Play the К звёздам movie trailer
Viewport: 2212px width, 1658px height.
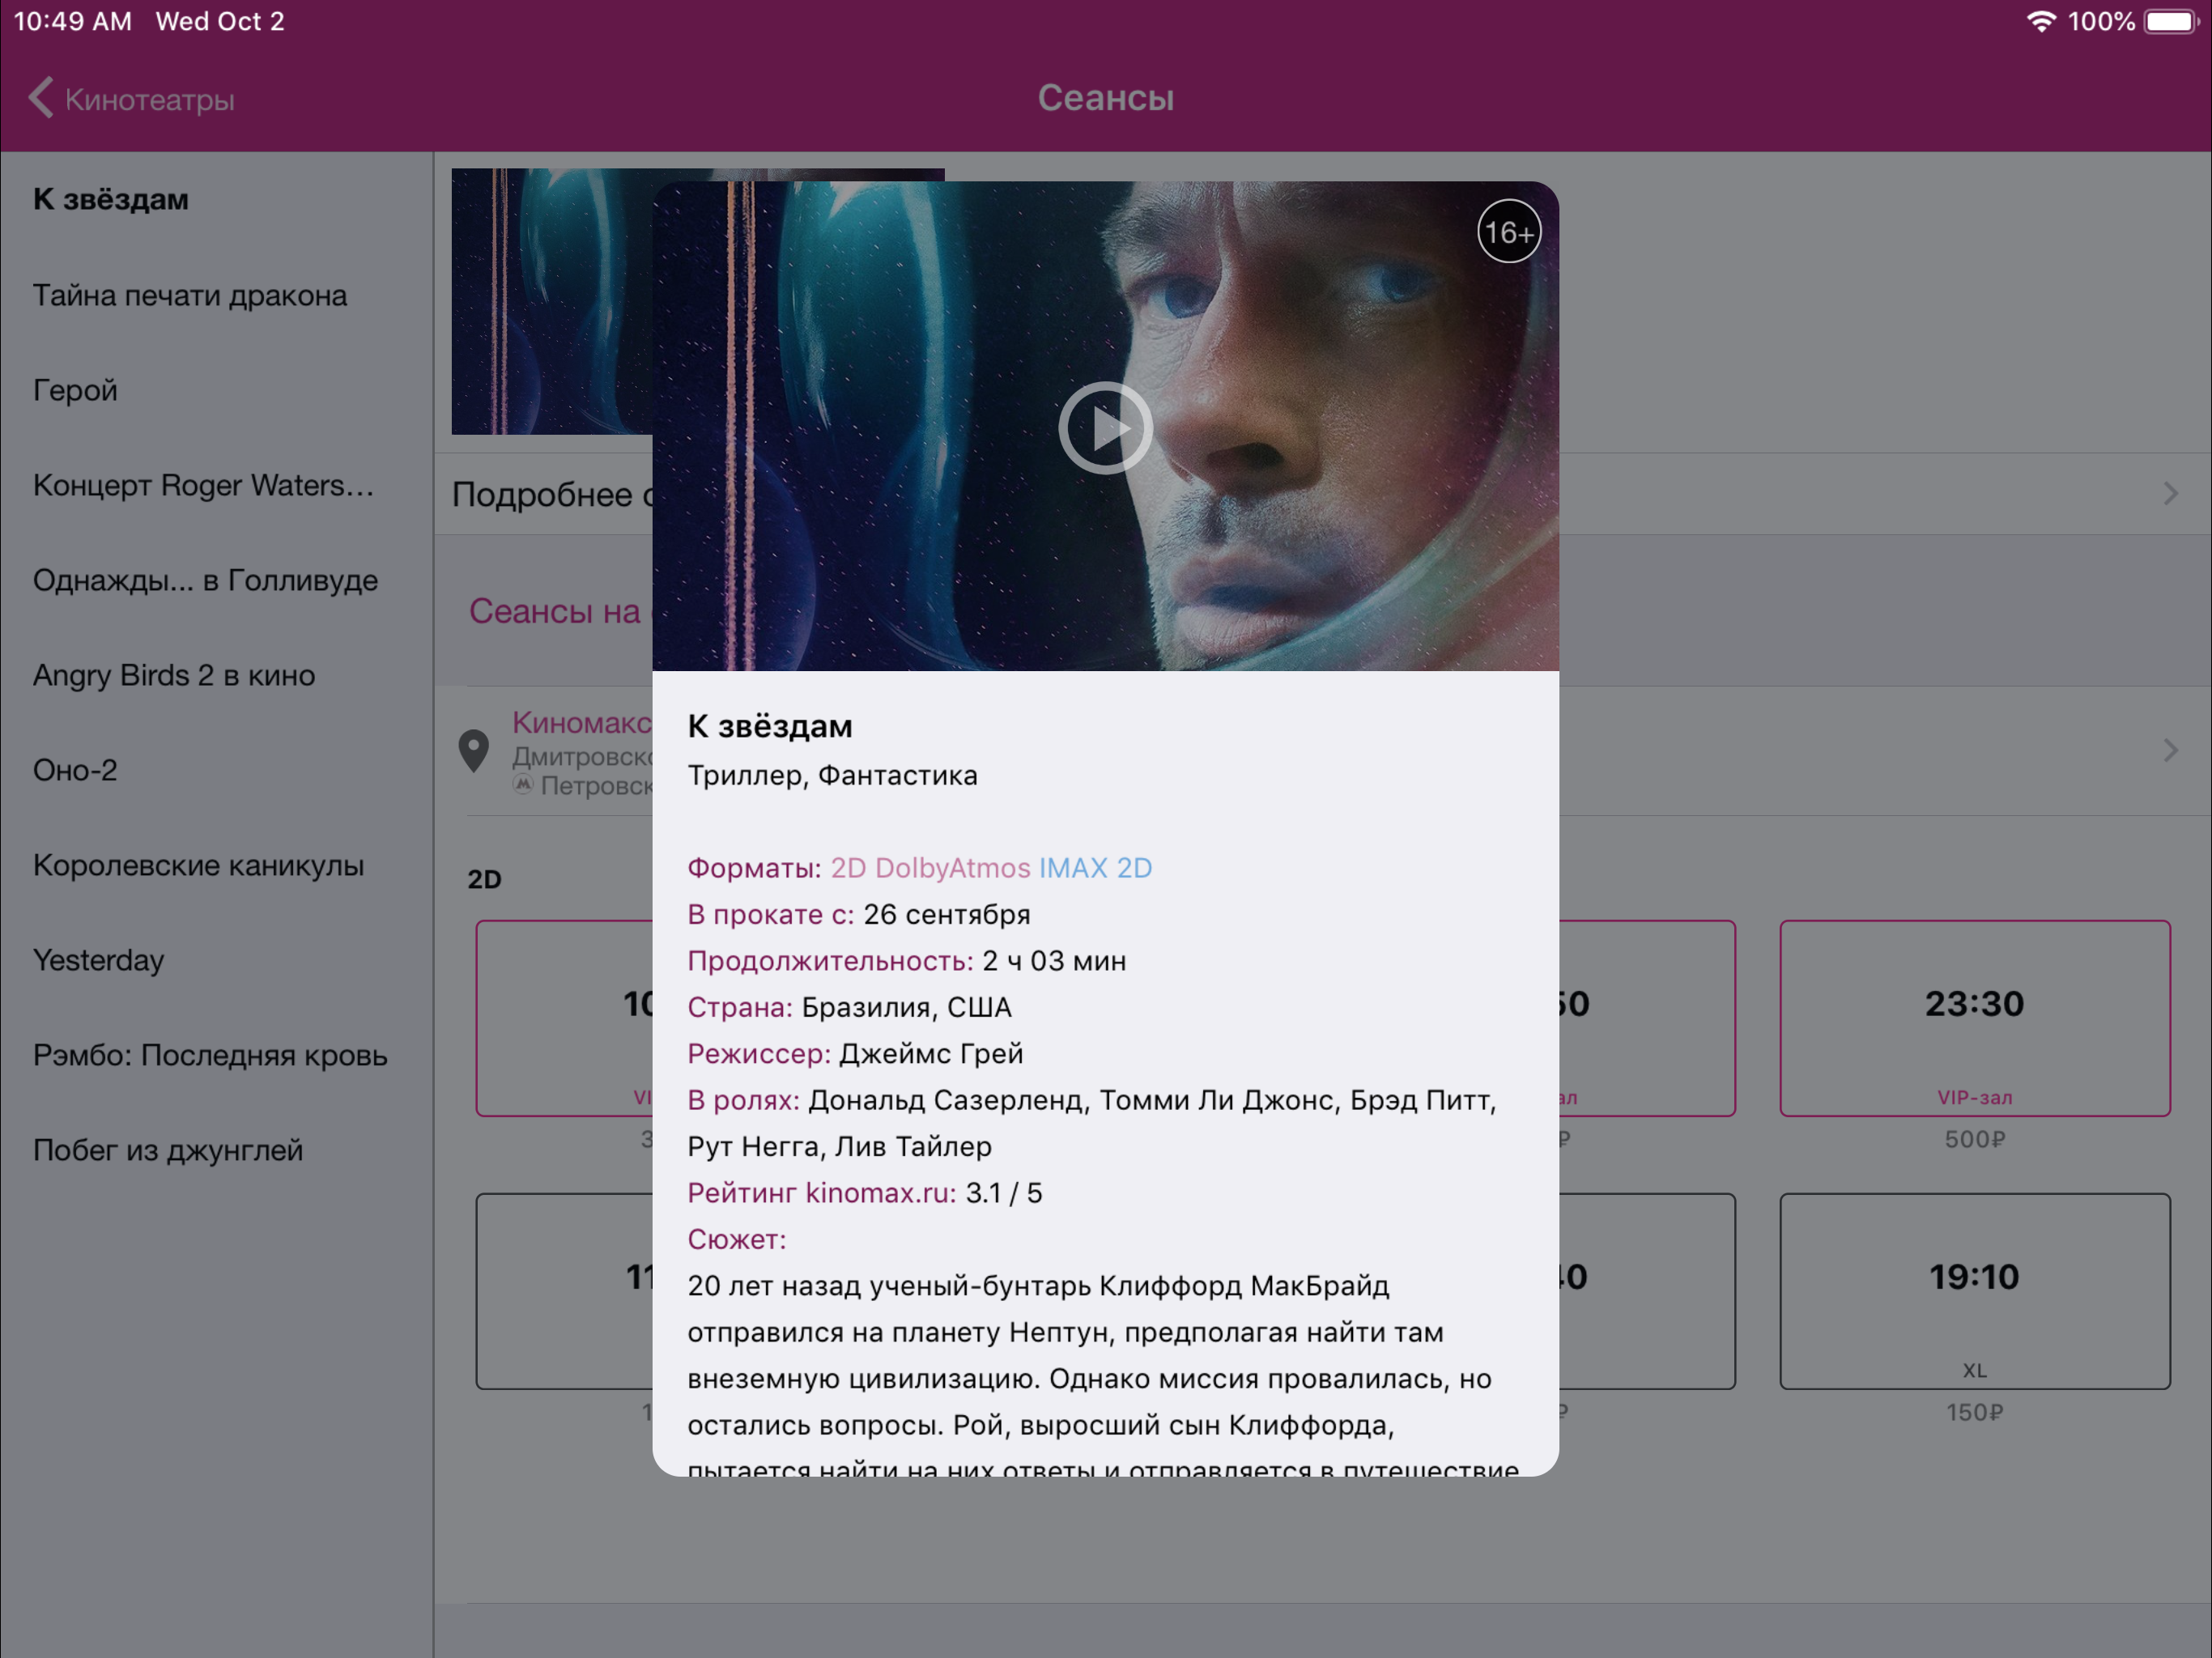pyautogui.click(x=1104, y=428)
